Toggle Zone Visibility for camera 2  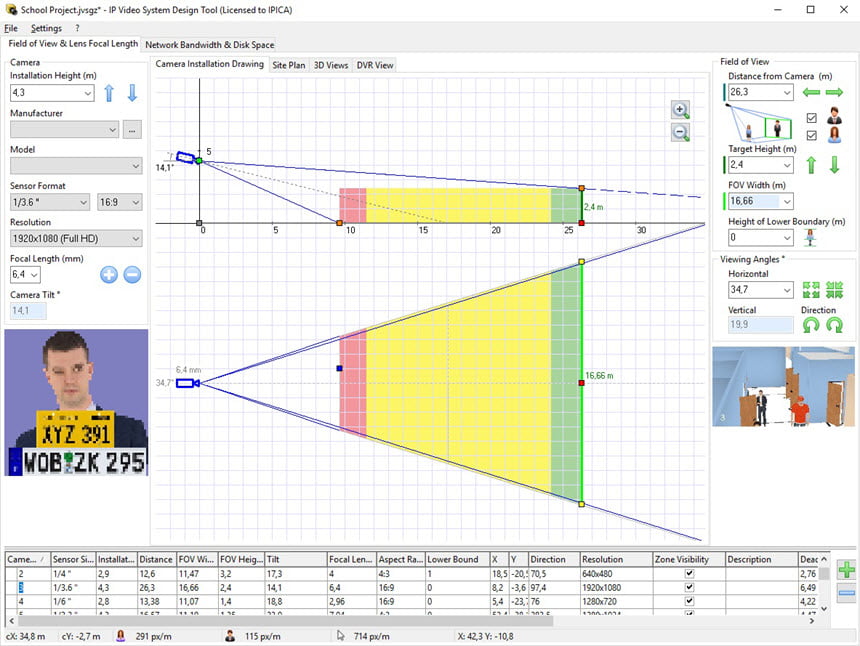(689, 574)
